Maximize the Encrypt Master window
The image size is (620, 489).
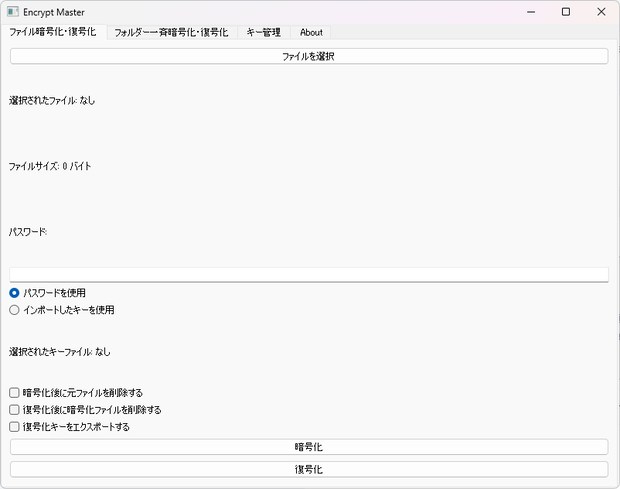coord(566,12)
